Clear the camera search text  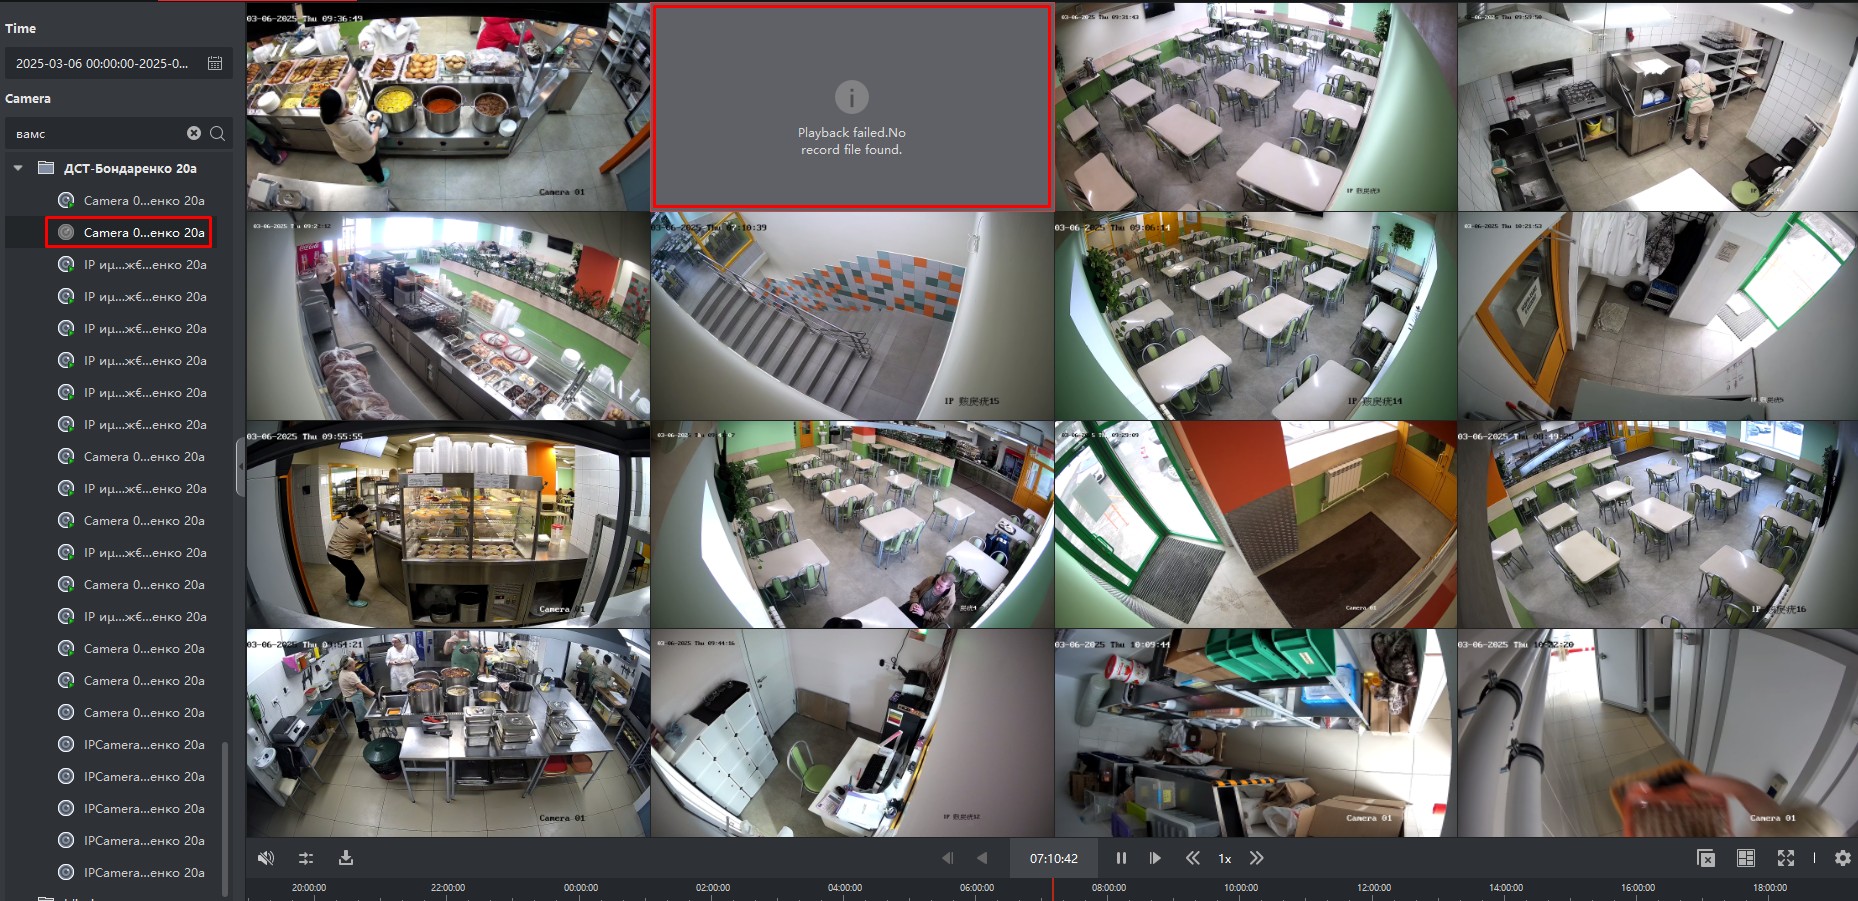[x=194, y=133]
